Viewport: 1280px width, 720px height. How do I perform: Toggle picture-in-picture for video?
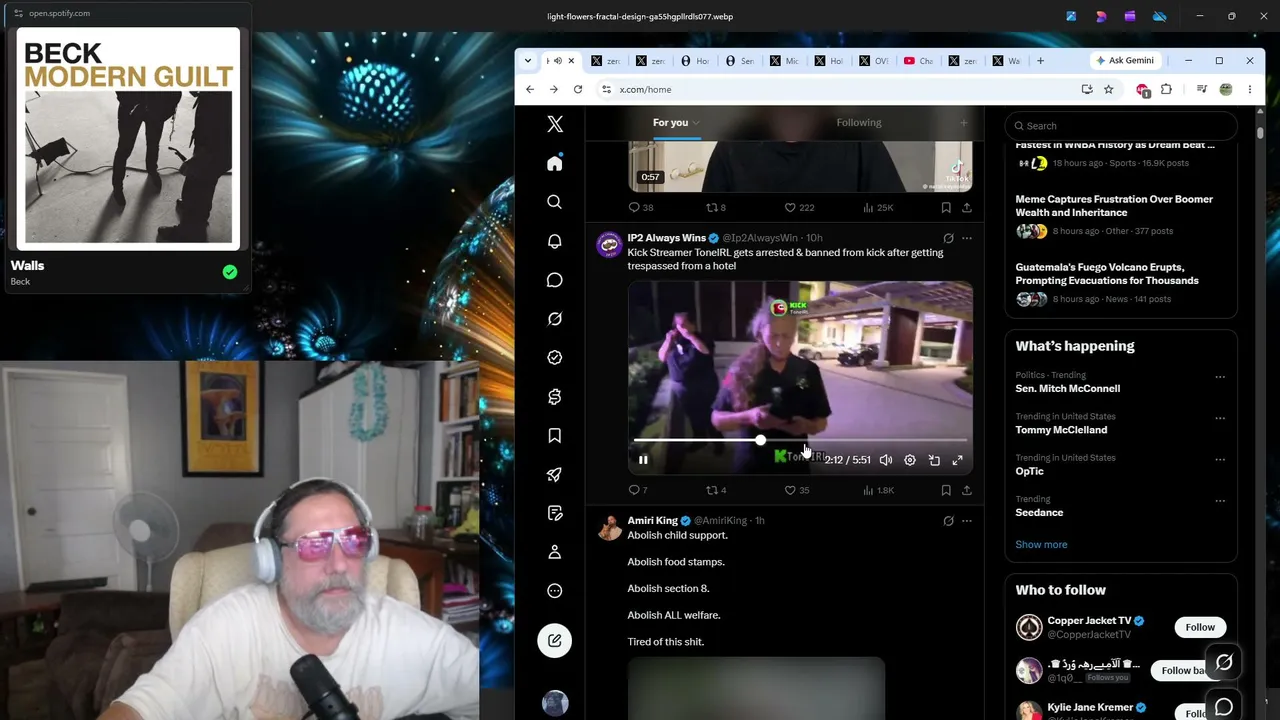[x=934, y=460]
